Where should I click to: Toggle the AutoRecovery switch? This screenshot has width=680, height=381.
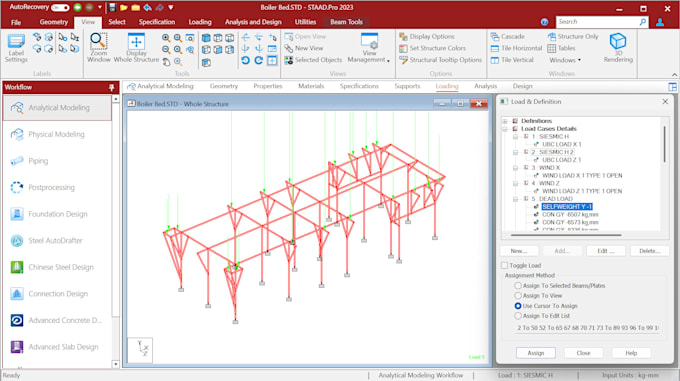point(60,7)
